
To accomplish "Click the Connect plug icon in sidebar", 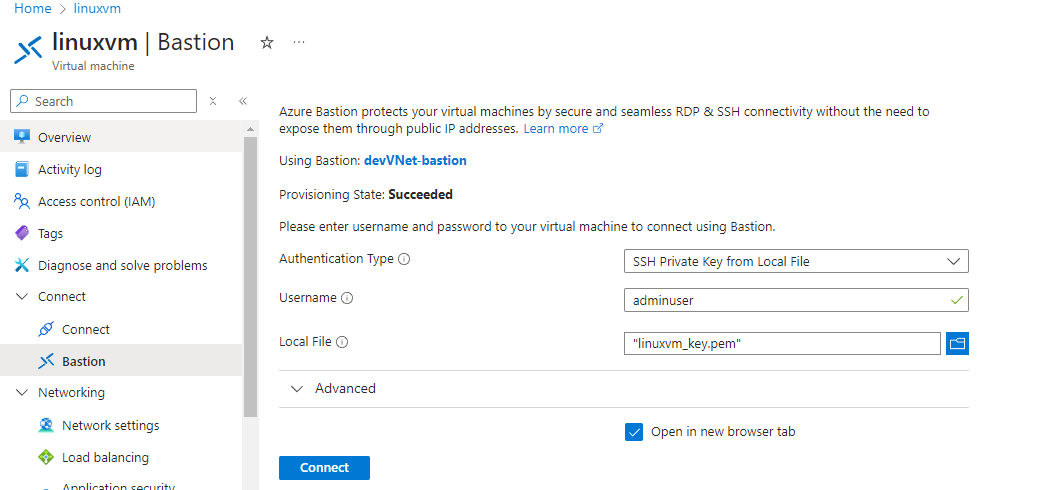I will pos(46,330).
